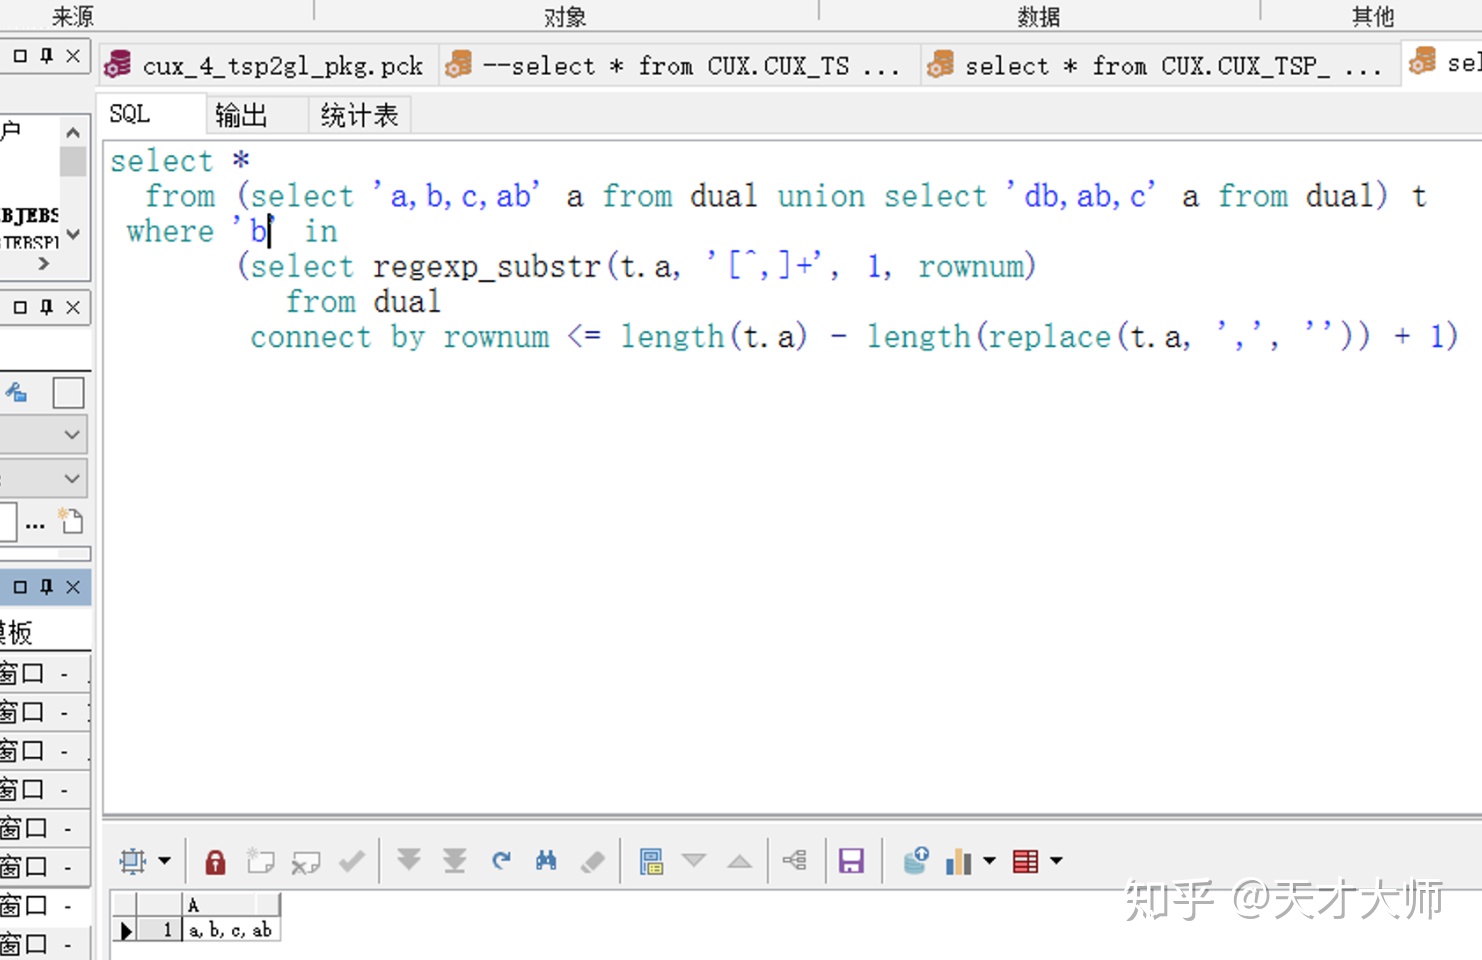Close the second docked panel

coord(73,307)
